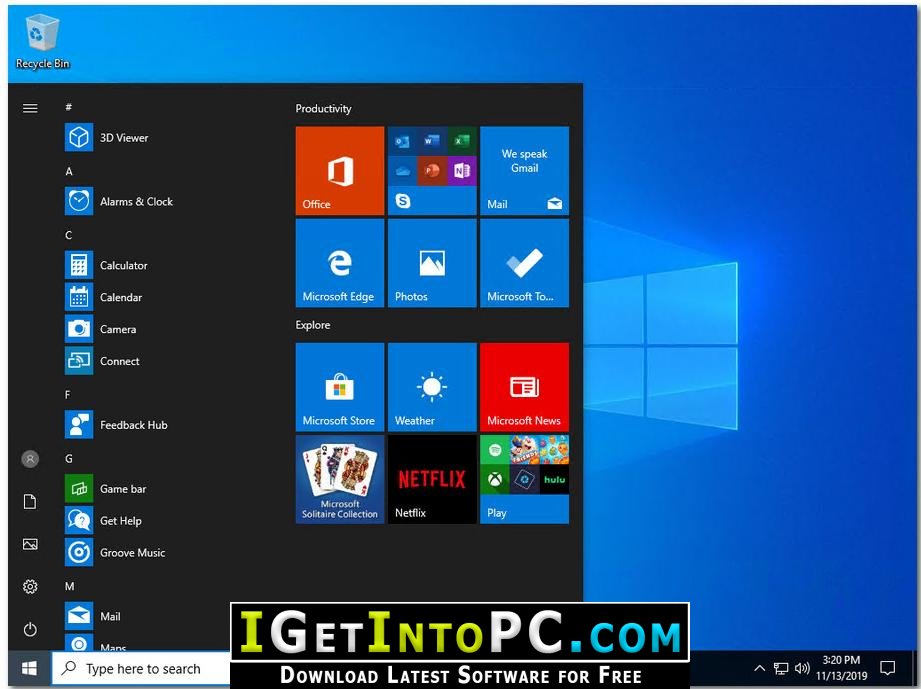Click the Productivity group title
Viewport: 921px width, 689px height.
(x=324, y=109)
